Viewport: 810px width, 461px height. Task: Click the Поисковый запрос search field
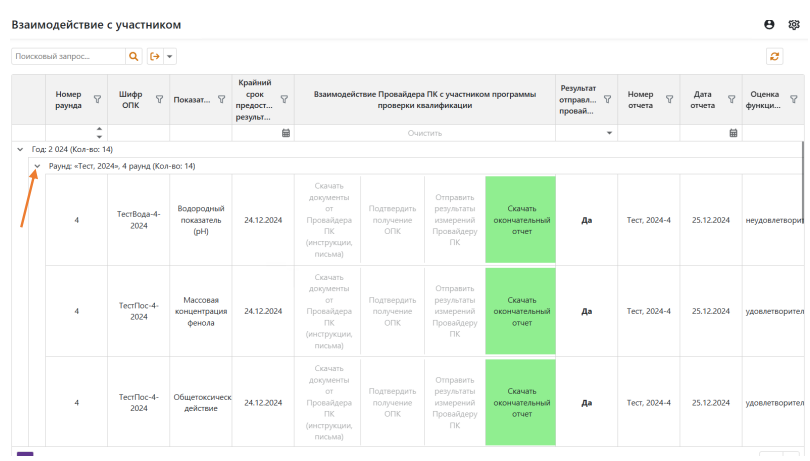68,57
